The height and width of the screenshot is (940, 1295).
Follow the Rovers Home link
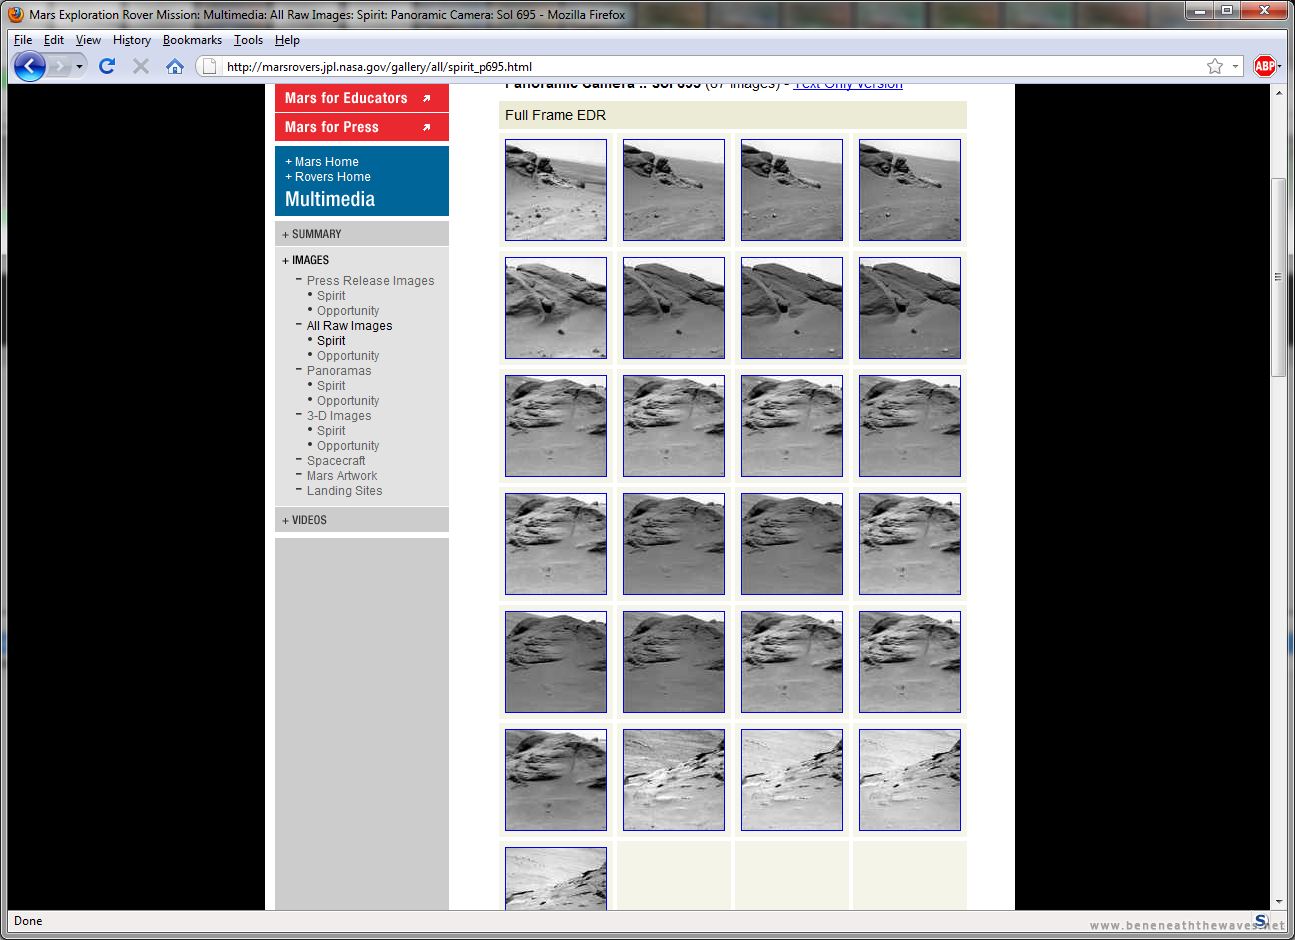pos(328,176)
